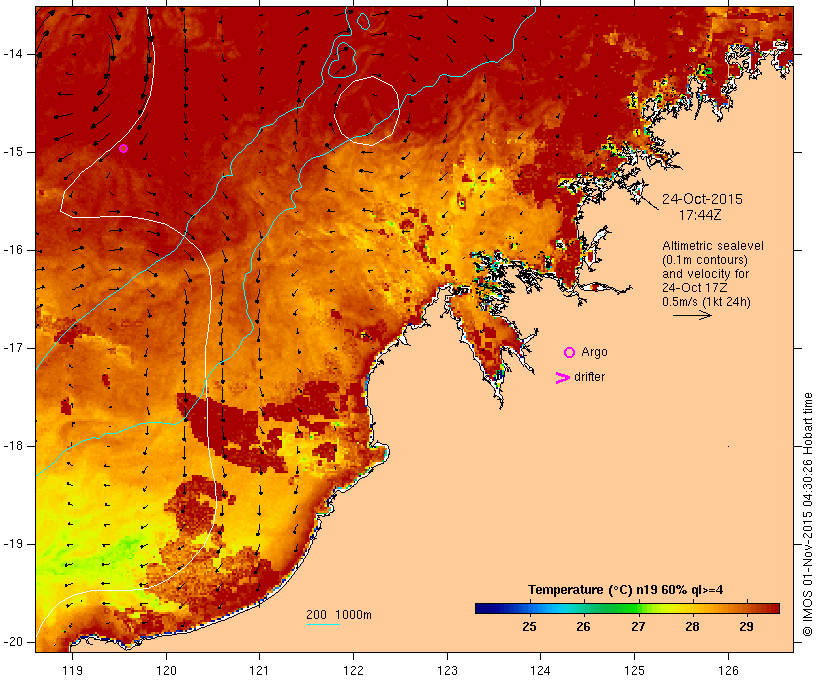Click the longitude axis label 126
The height and width of the screenshot is (680, 820).
[x=728, y=670]
